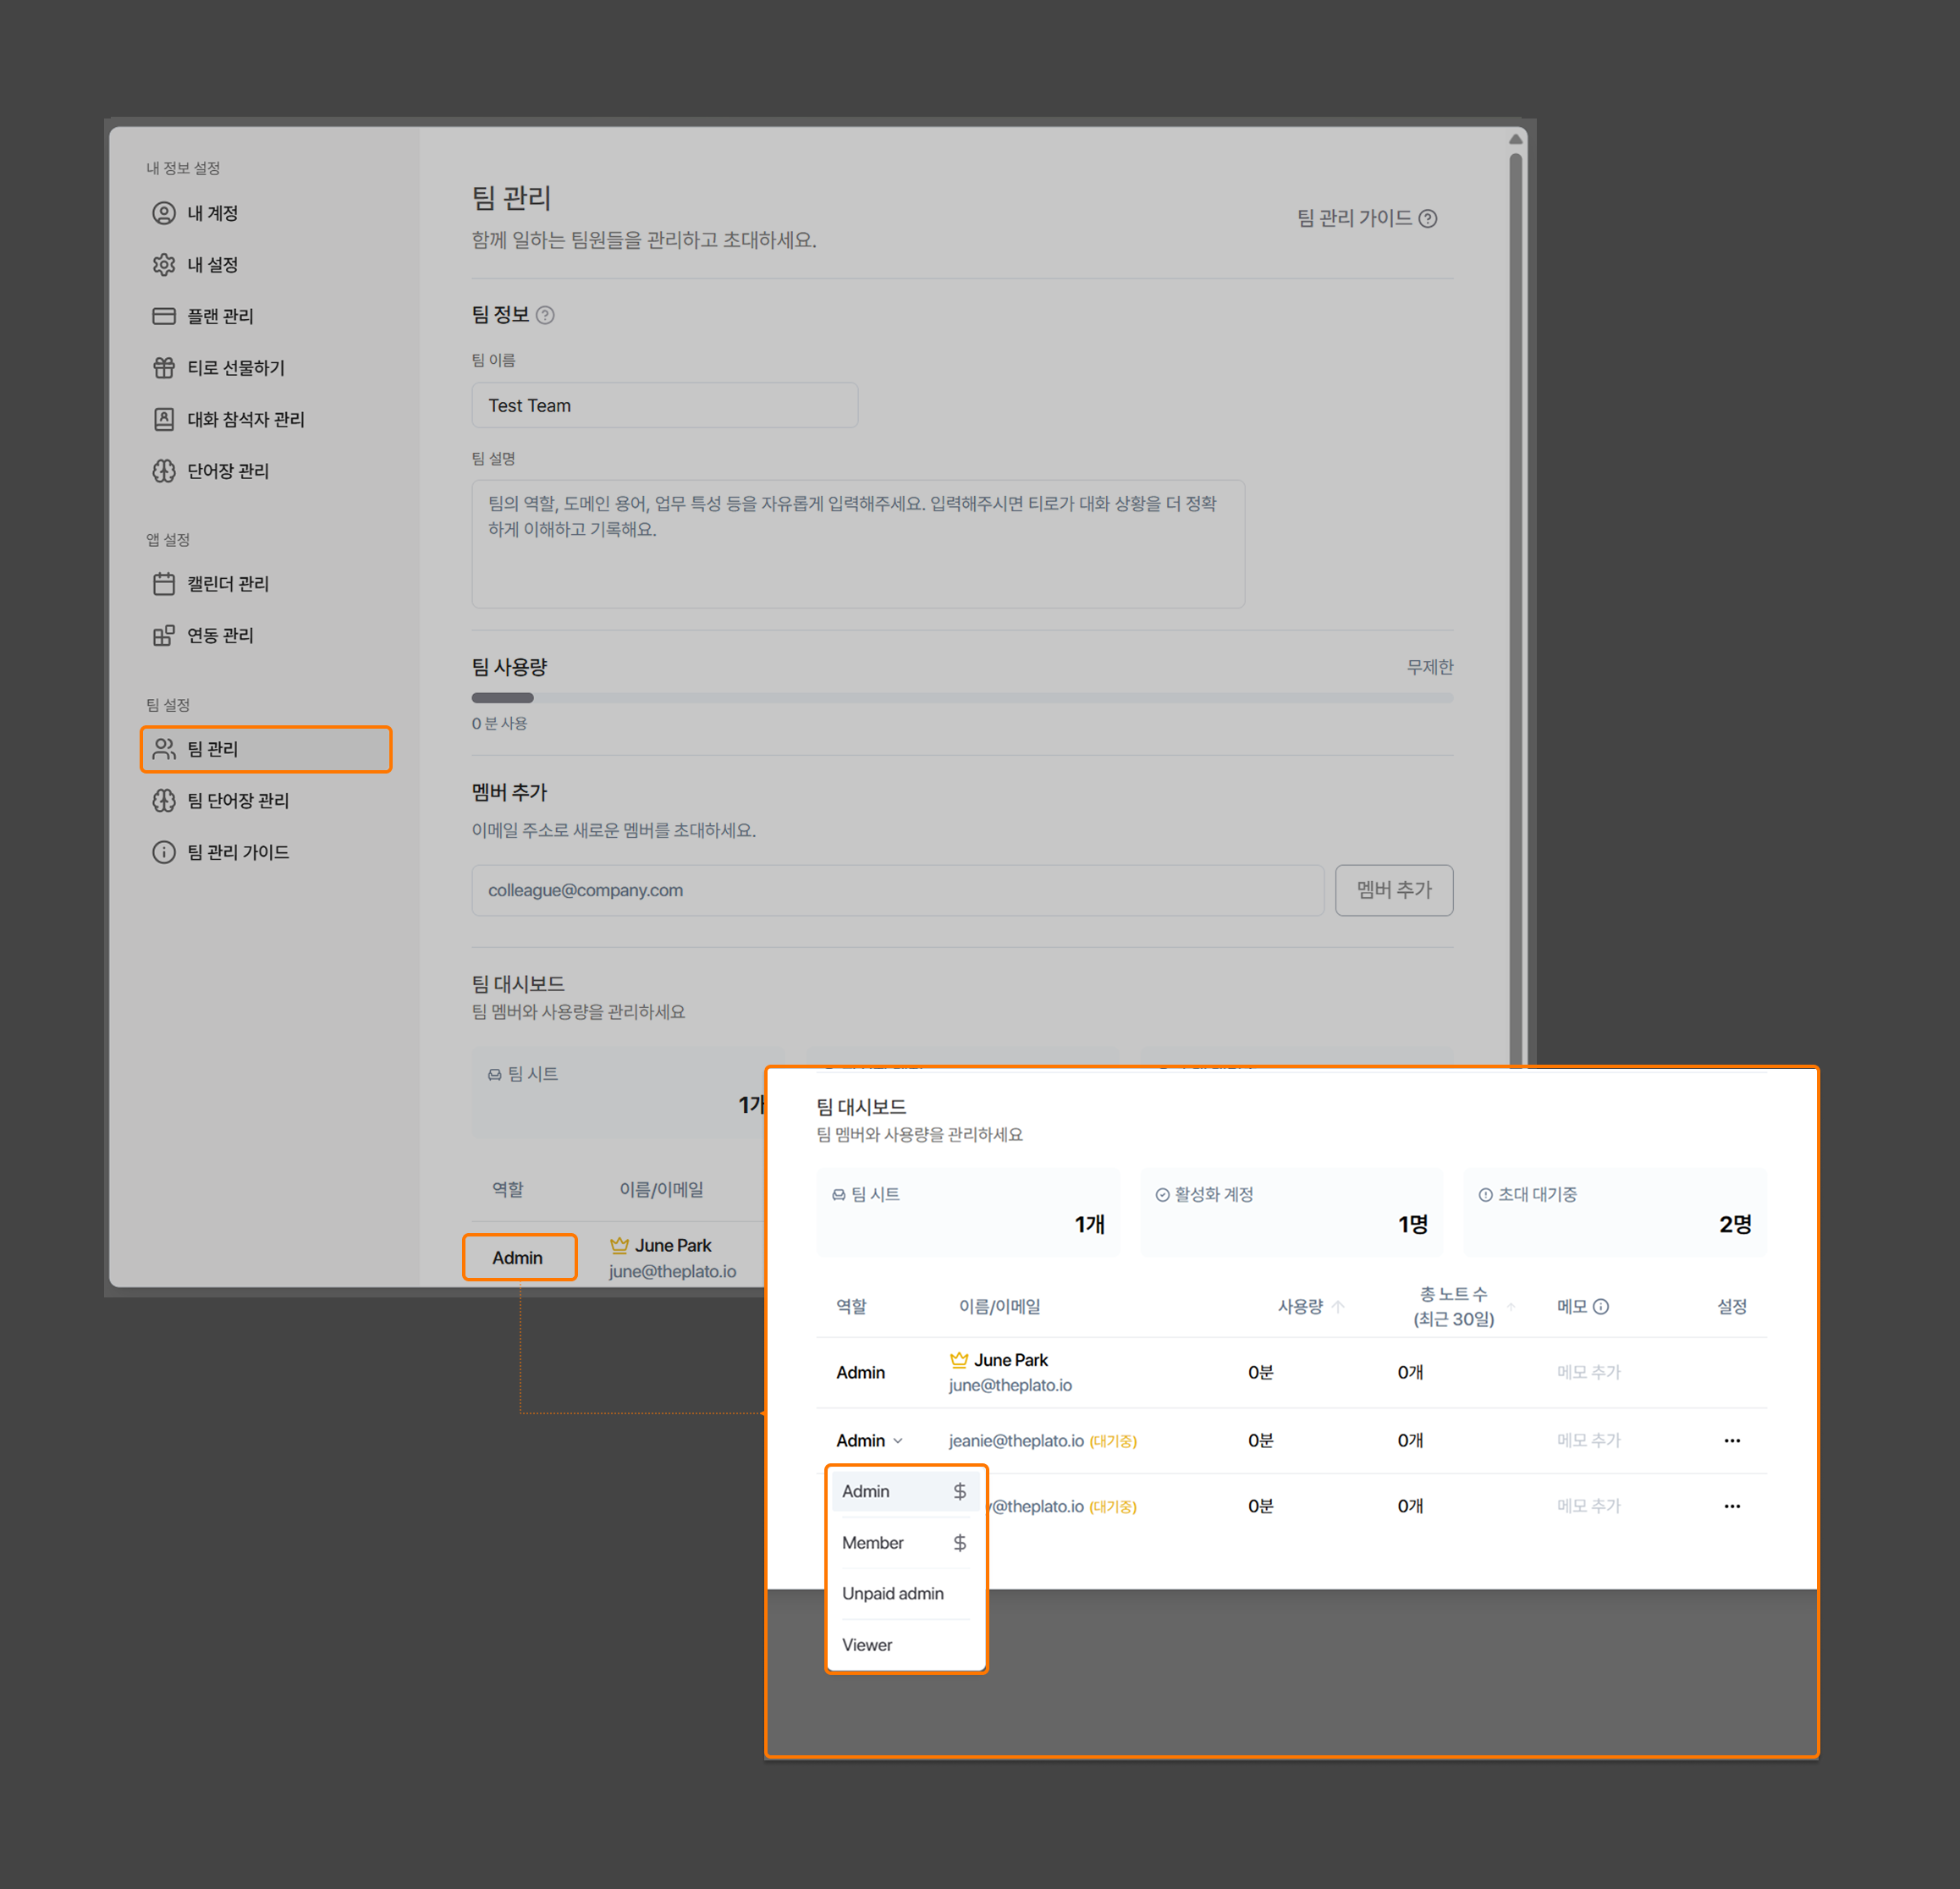Click the colleague@company.com email input field
Image resolution: width=1960 pixels, height=1889 pixels.
[897, 890]
